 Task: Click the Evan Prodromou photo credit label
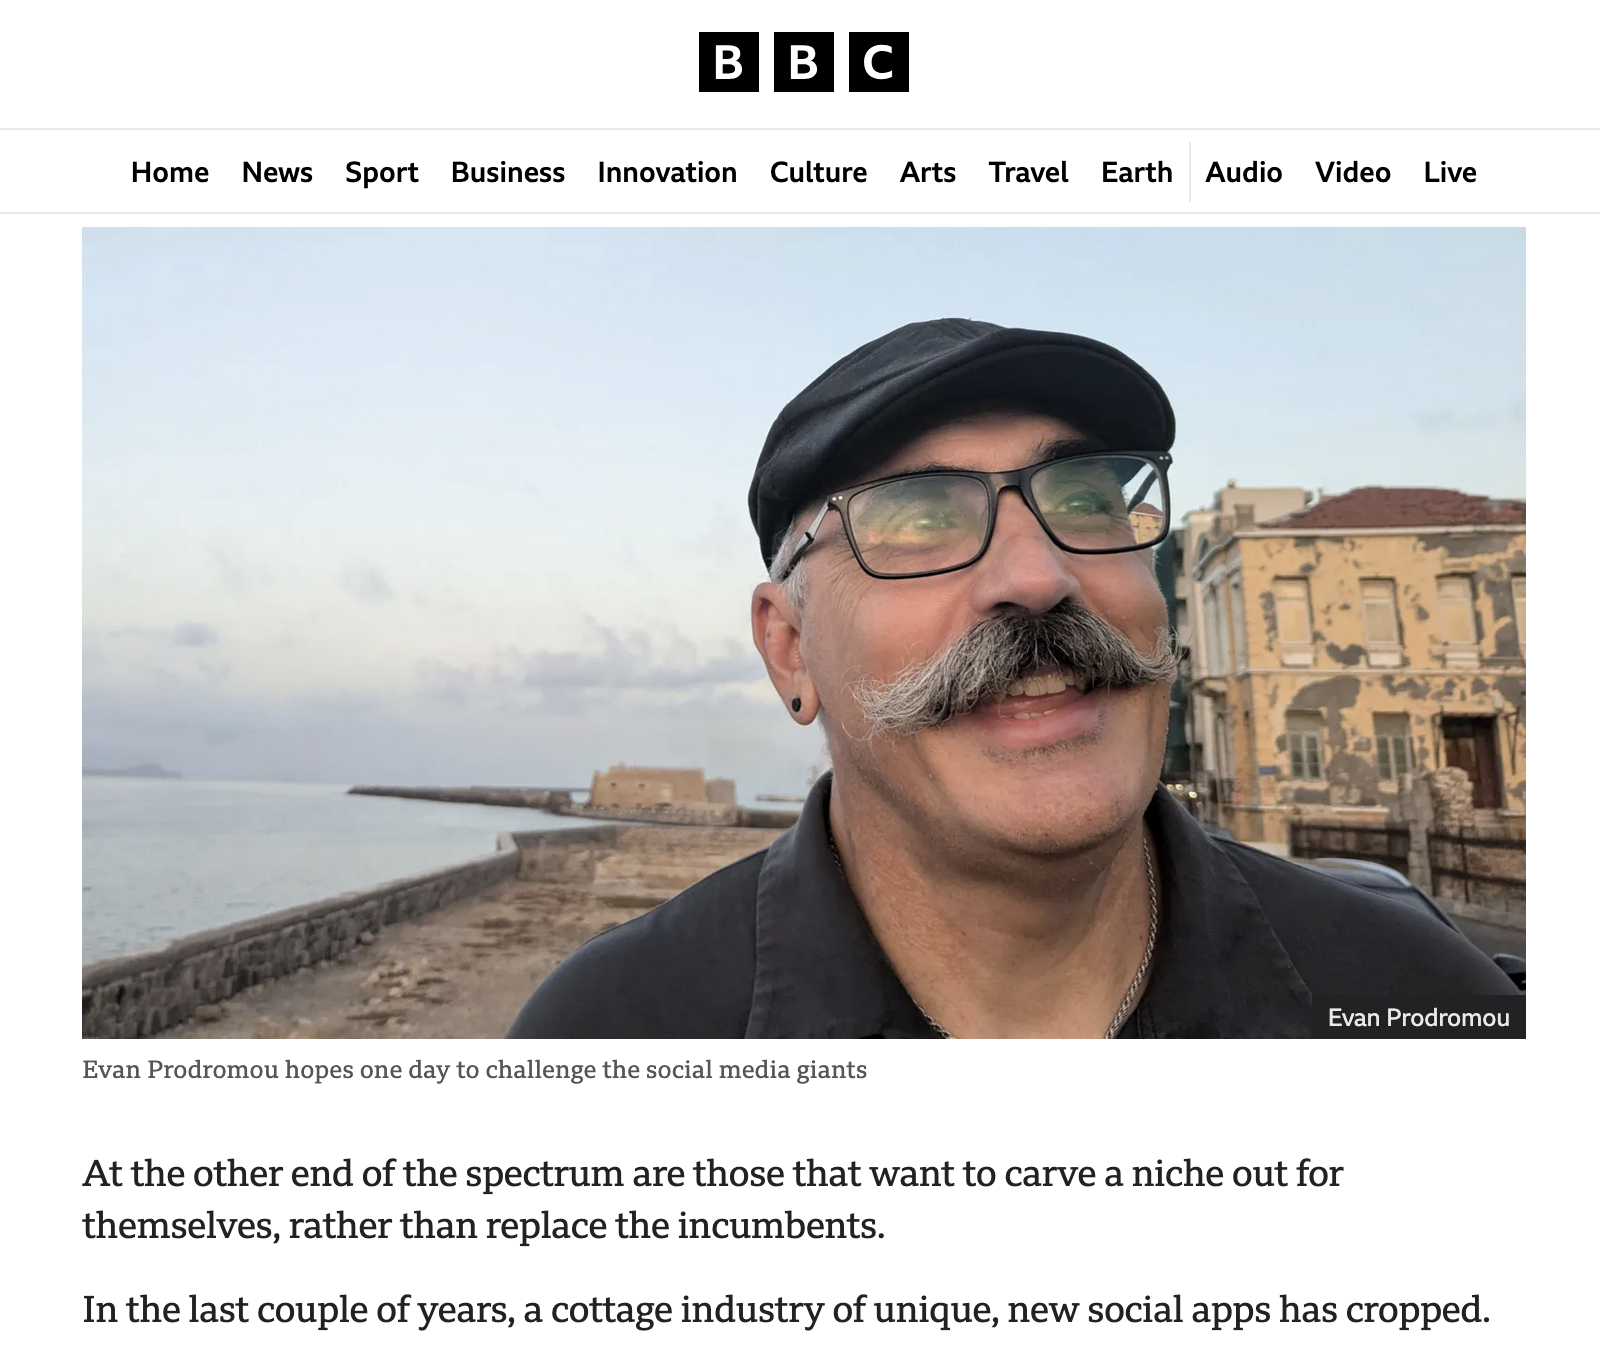pos(1418,1017)
